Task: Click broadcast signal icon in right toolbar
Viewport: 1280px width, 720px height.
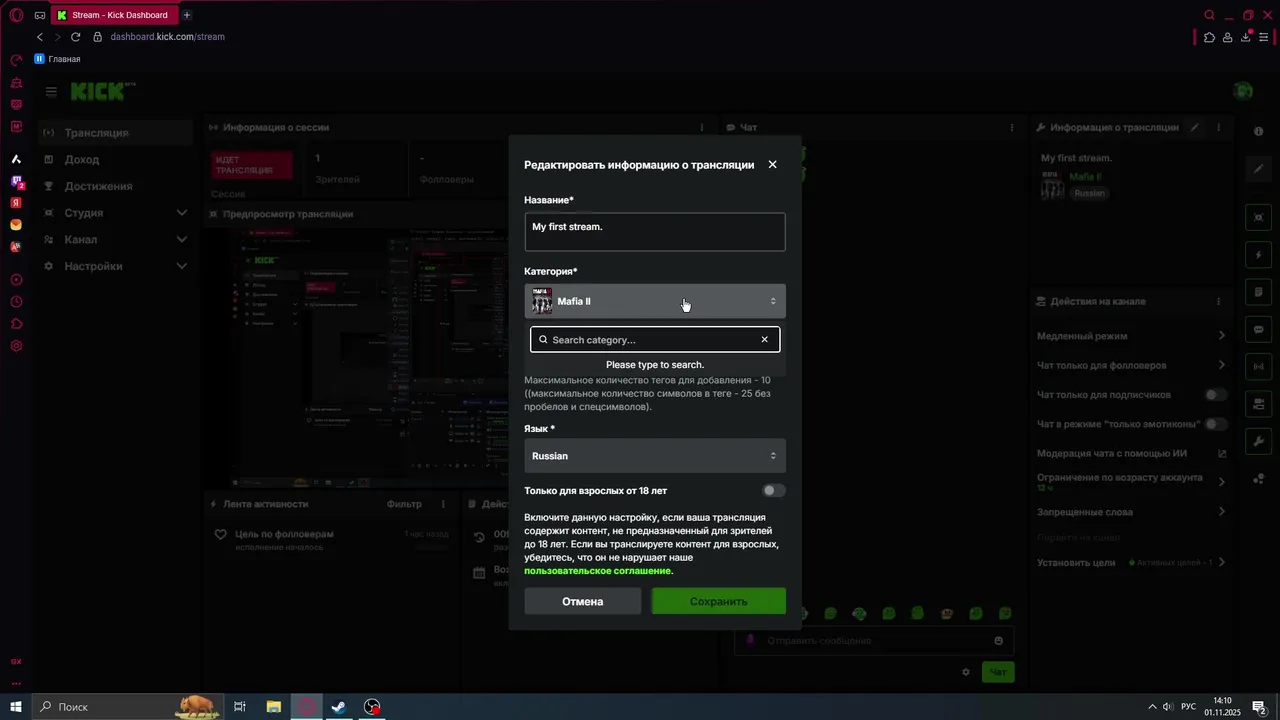Action: pyautogui.click(x=1259, y=367)
